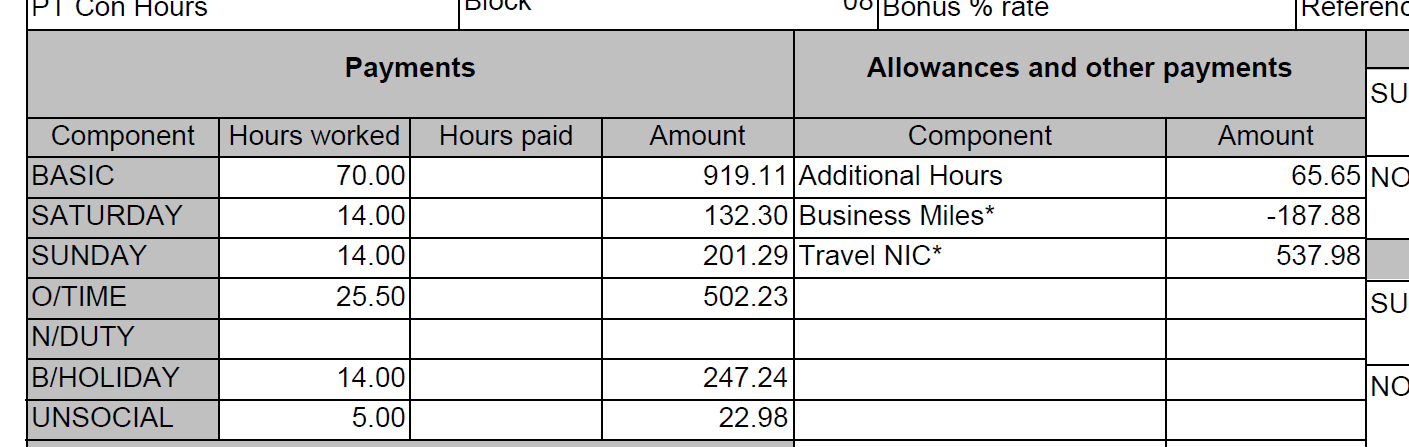Click the Payments section header
Screen dimensions: 1409x447
click(410, 69)
